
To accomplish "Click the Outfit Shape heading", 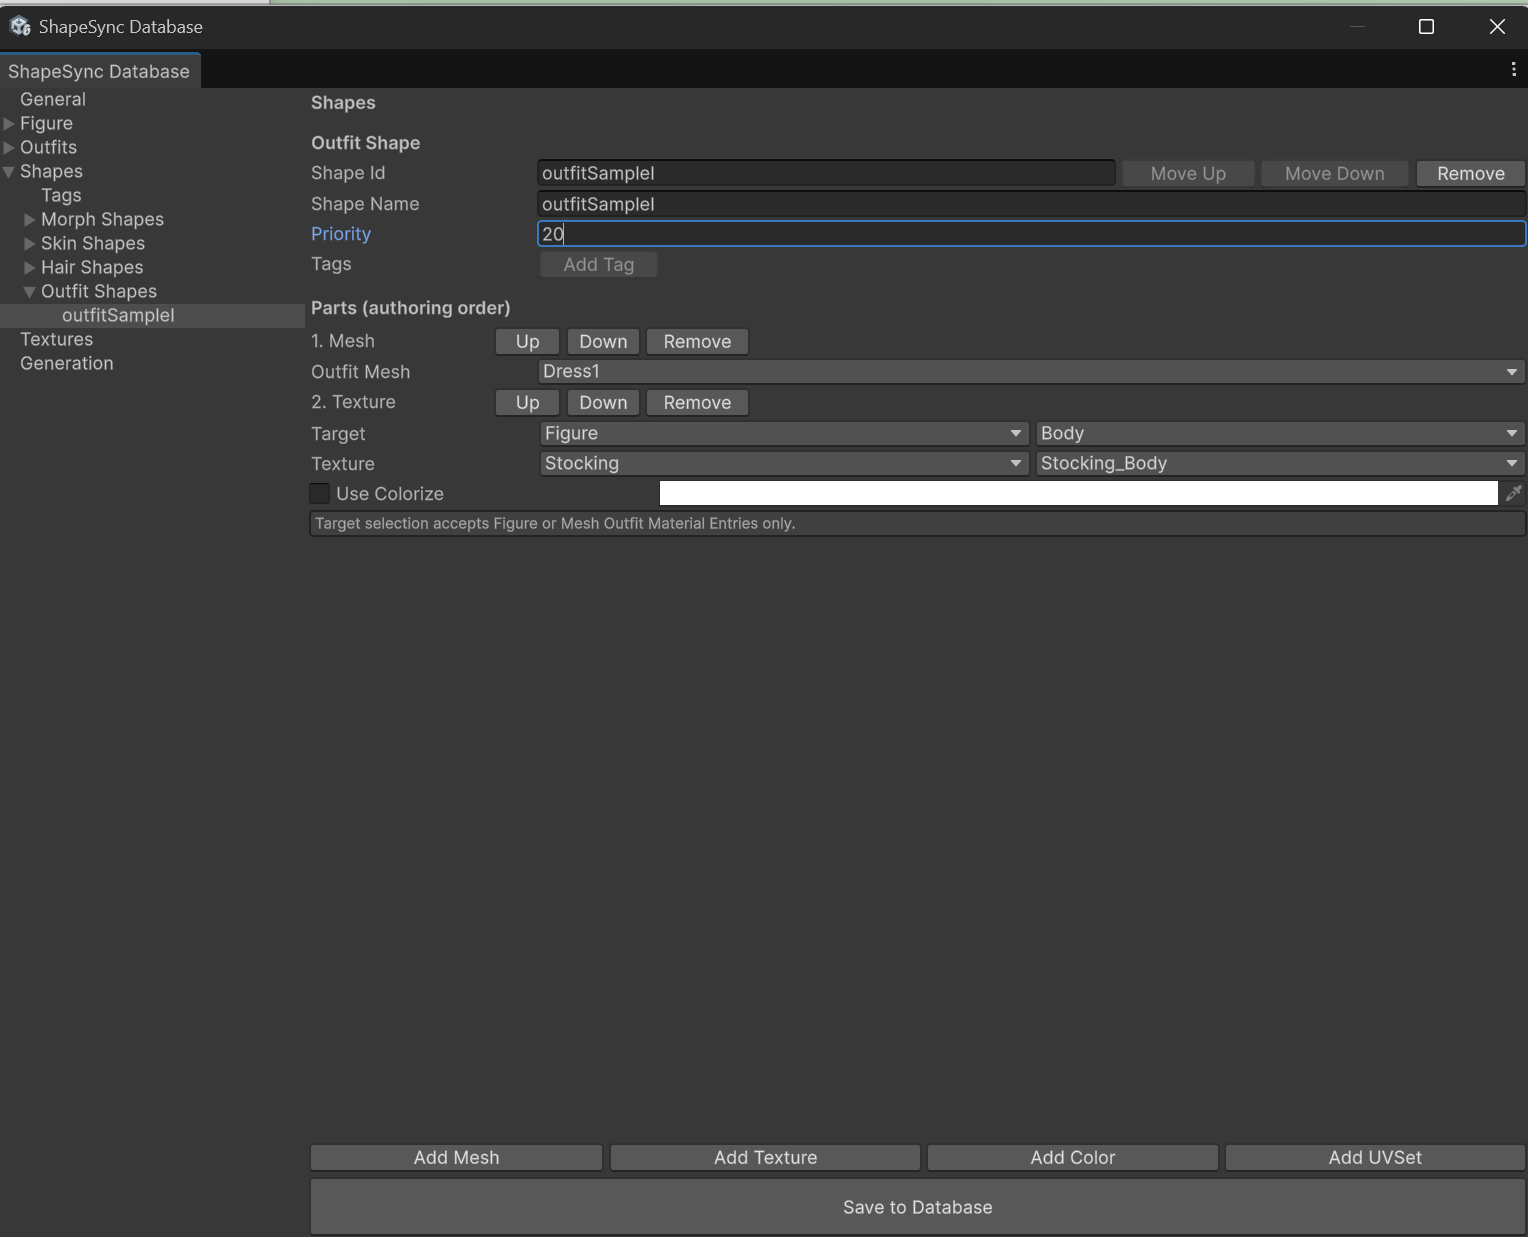I will click(365, 143).
